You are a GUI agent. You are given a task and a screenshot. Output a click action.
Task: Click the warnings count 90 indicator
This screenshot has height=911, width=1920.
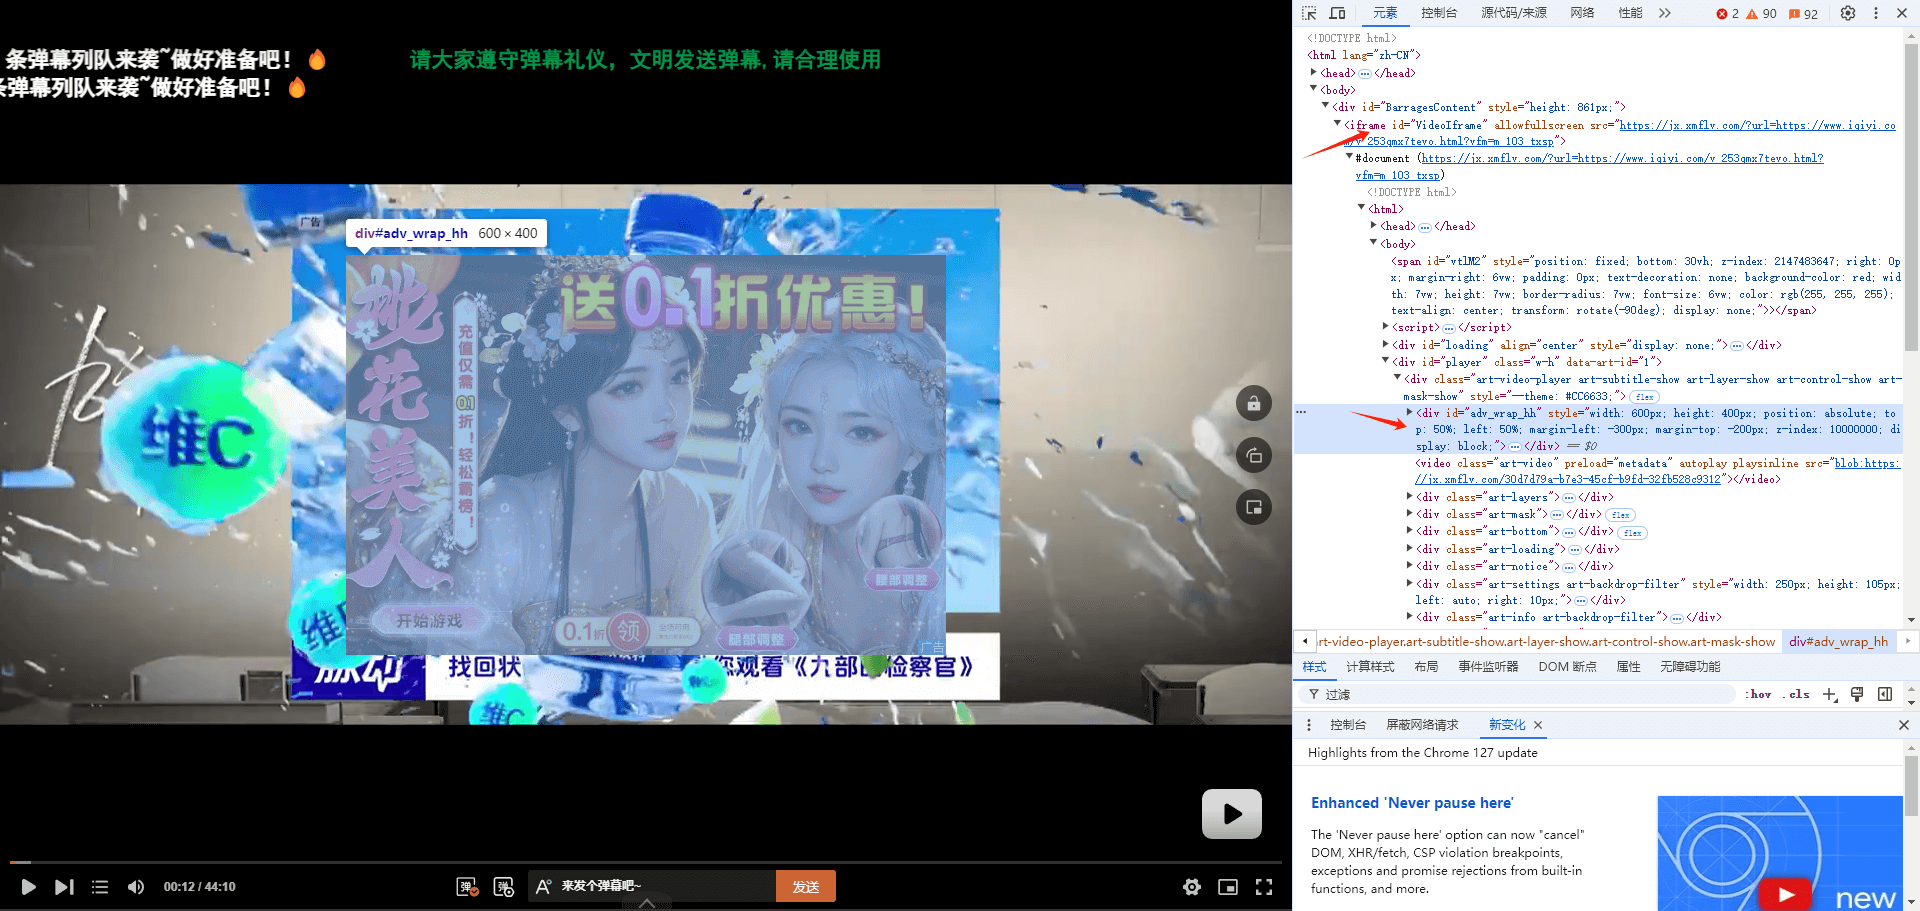1761,14
